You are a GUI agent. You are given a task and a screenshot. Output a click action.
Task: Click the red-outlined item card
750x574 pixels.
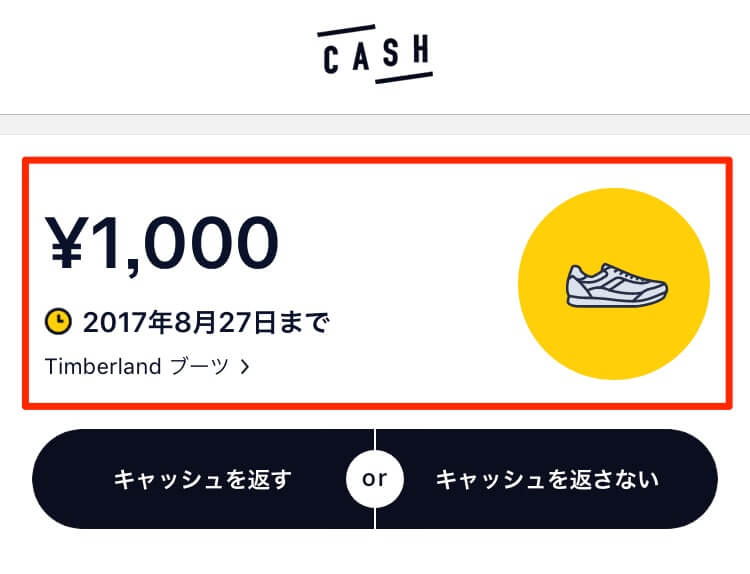tap(377, 283)
